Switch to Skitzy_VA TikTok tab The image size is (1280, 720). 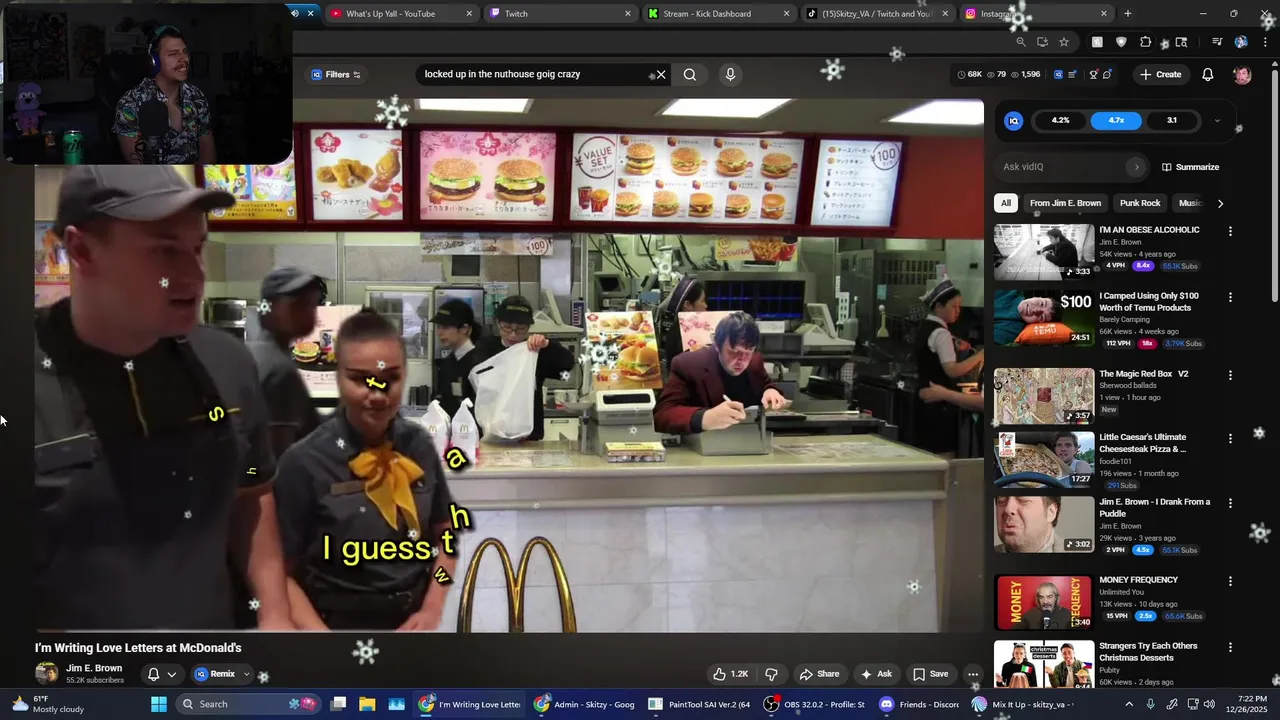point(875,14)
